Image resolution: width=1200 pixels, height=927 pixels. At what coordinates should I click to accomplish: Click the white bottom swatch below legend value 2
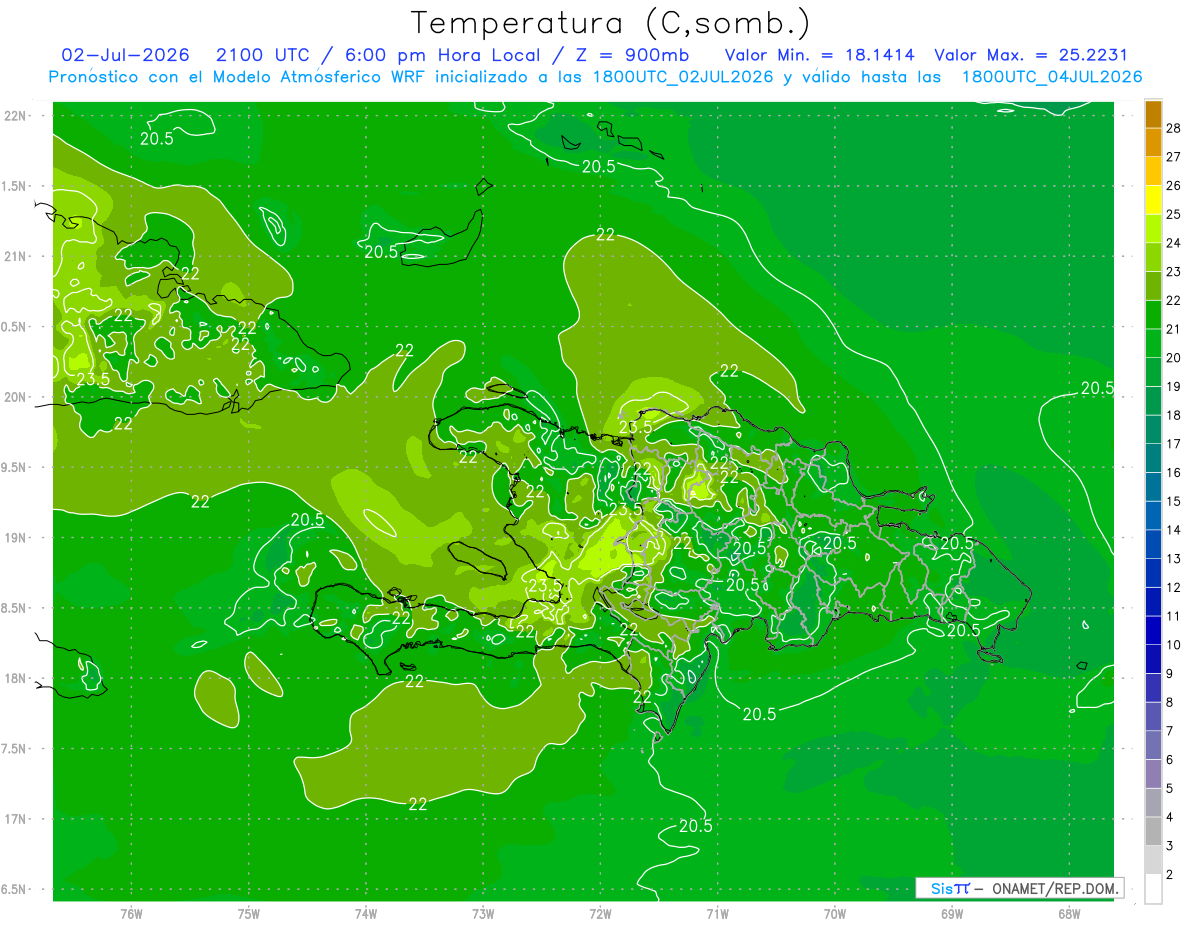(1153, 889)
